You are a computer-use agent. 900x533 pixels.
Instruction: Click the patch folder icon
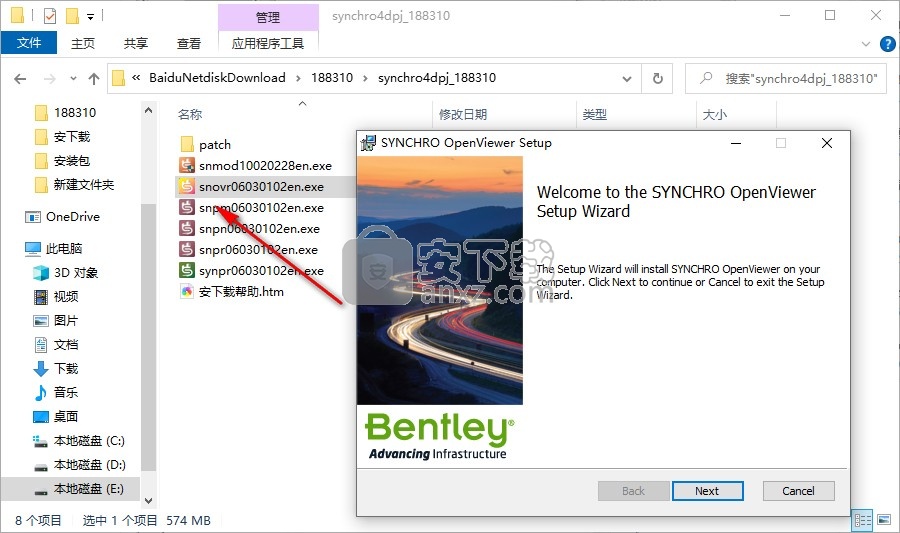point(187,144)
